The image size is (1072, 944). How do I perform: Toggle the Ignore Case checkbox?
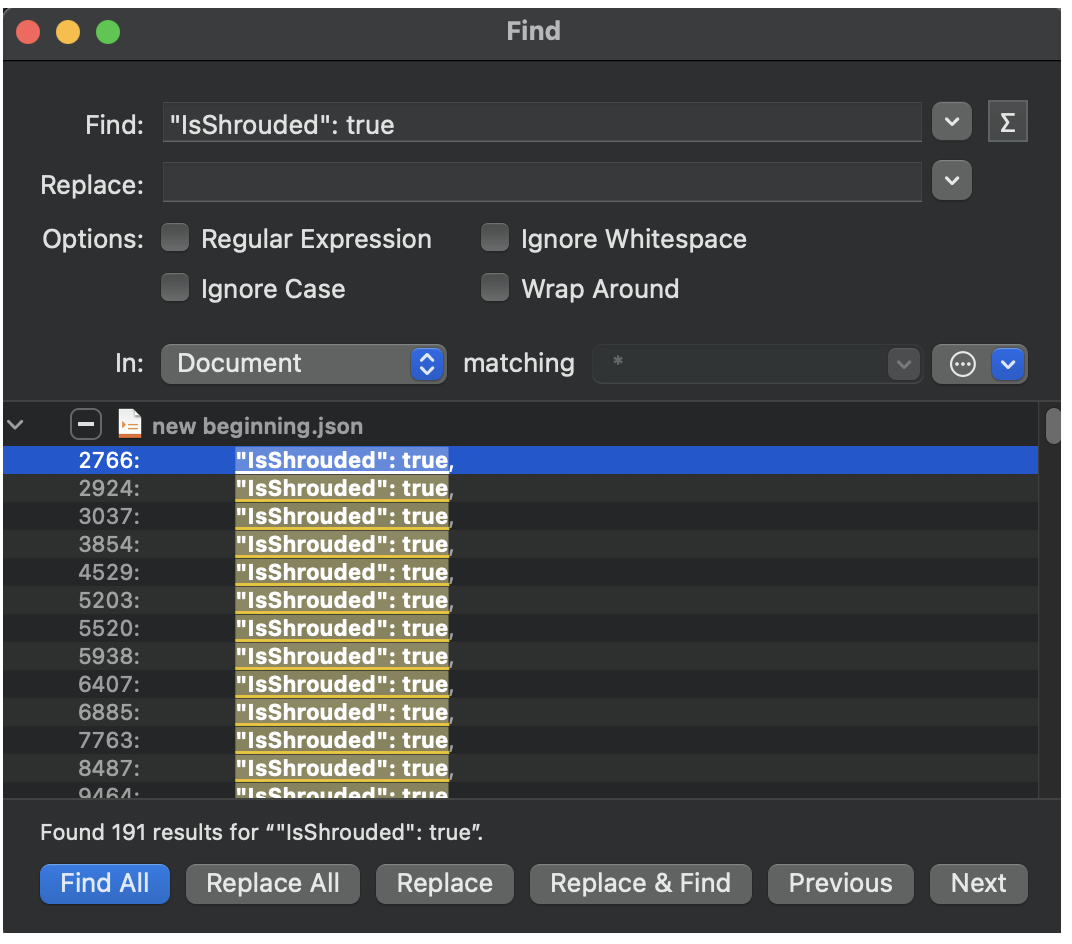[x=175, y=289]
